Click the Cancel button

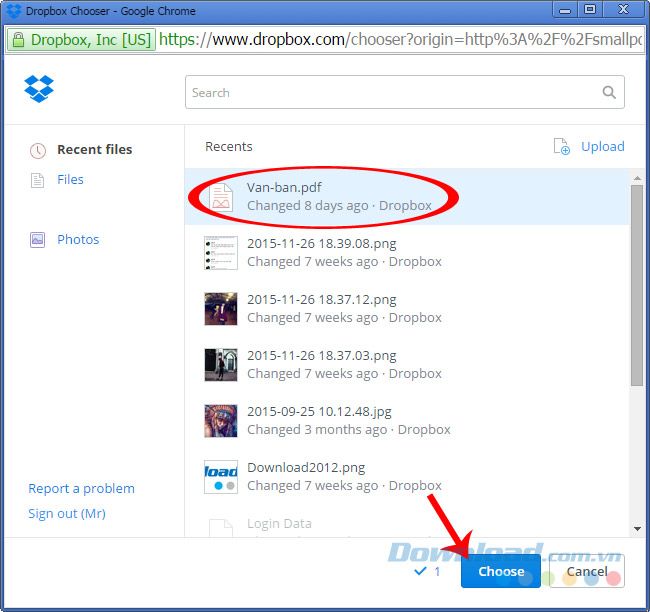coord(587,571)
